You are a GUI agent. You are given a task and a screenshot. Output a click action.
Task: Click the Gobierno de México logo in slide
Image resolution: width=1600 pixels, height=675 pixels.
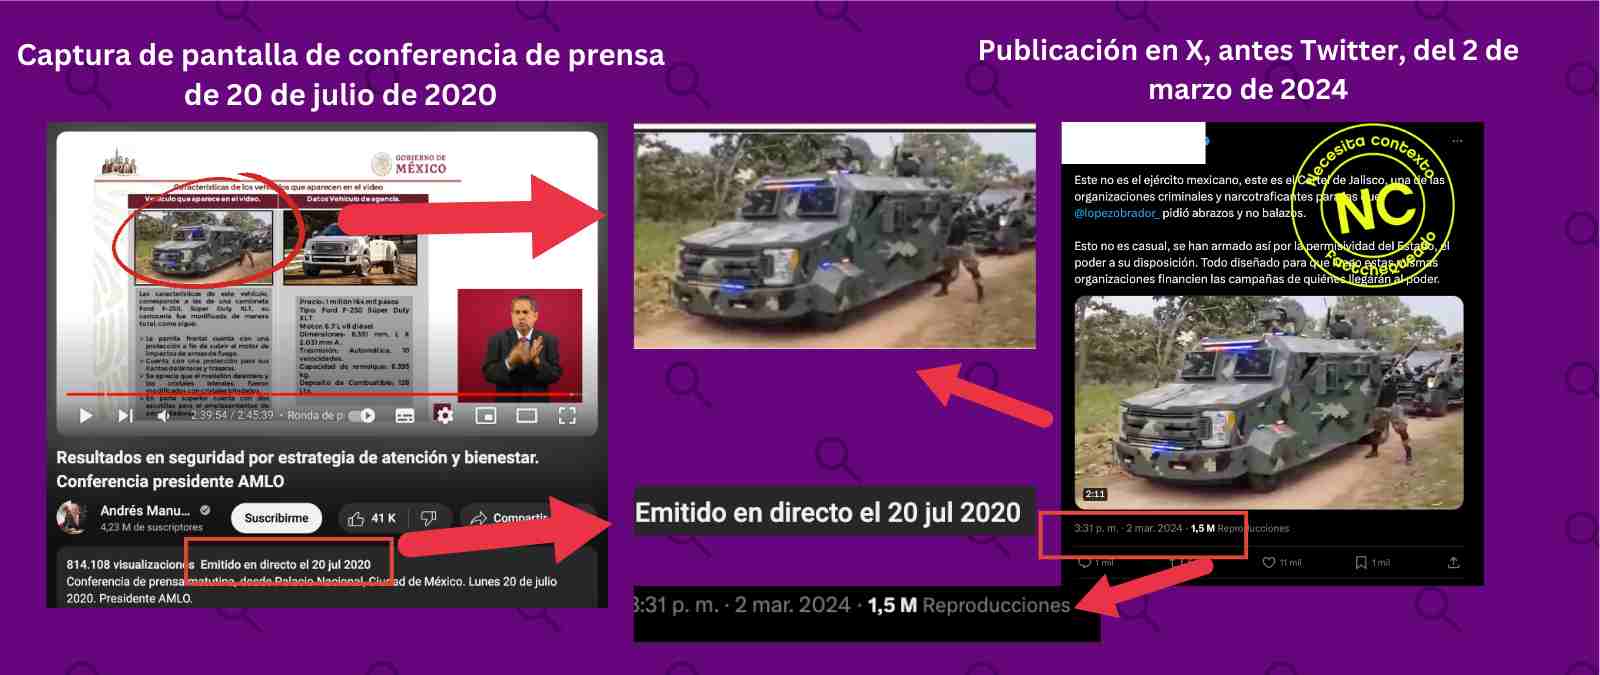tap(408, 163)
